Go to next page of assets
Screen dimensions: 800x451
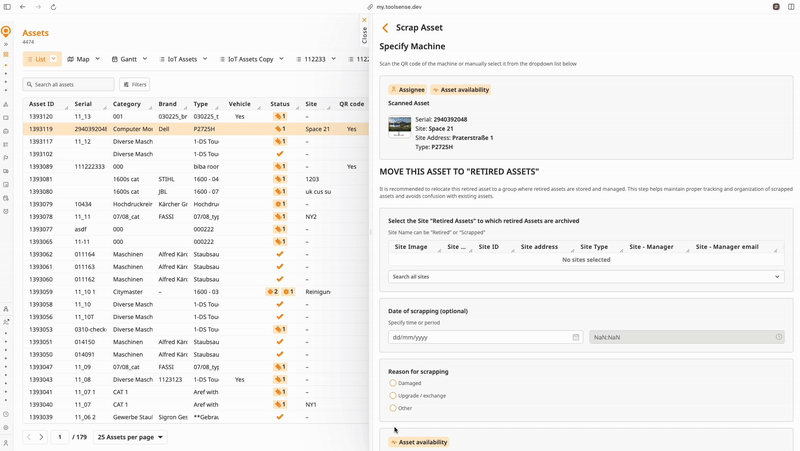coord(41,437)
